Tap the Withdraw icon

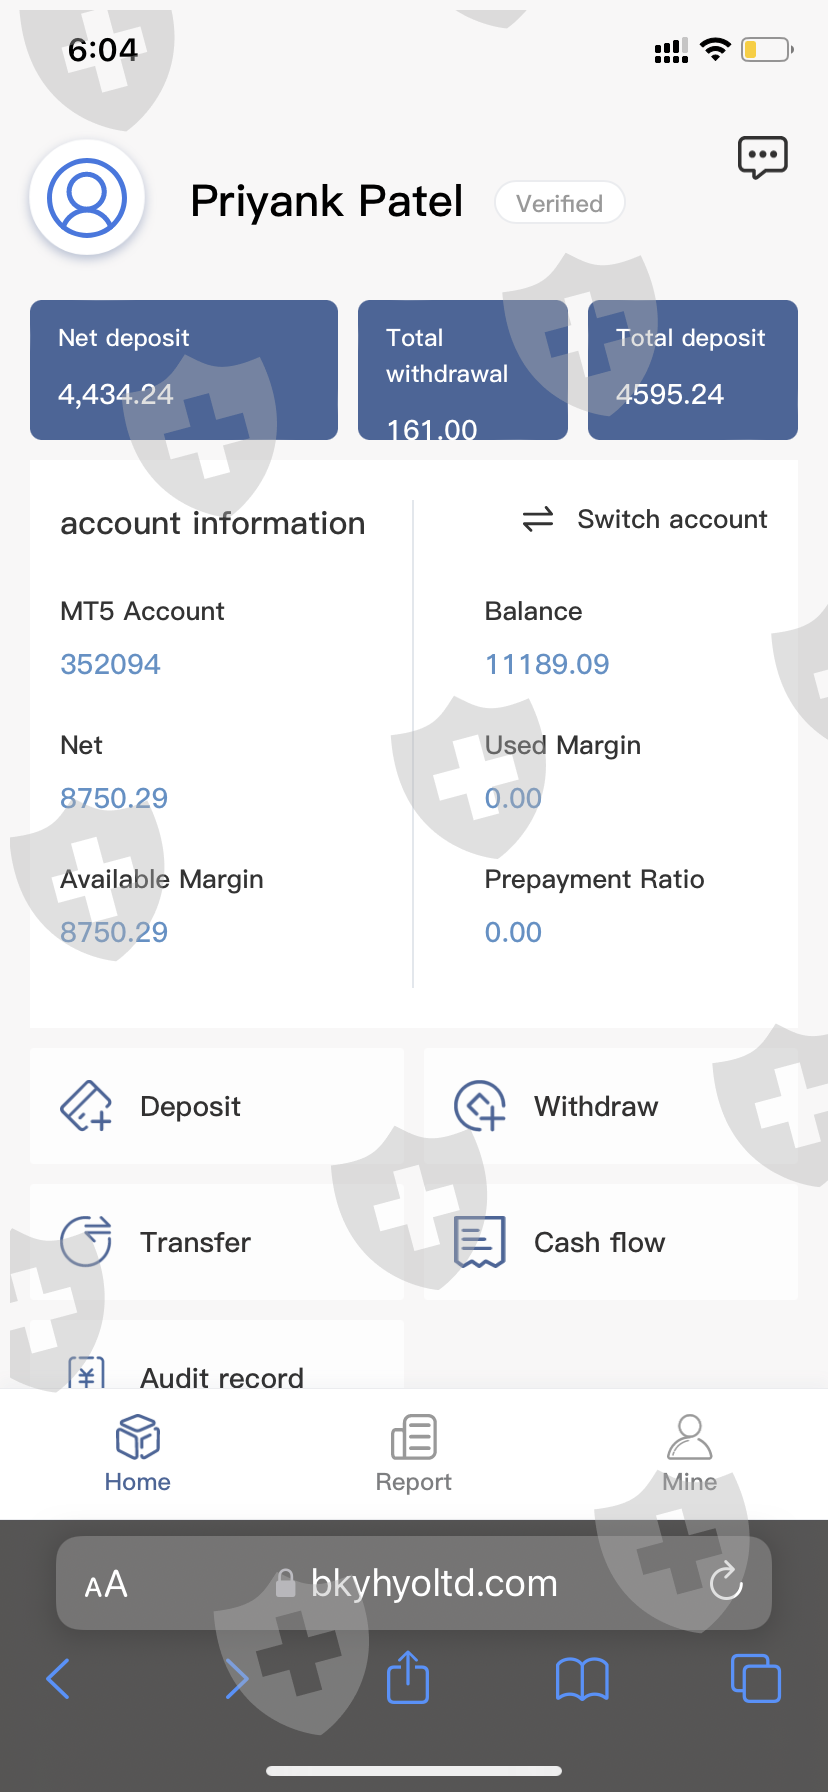click(480, 1106)
